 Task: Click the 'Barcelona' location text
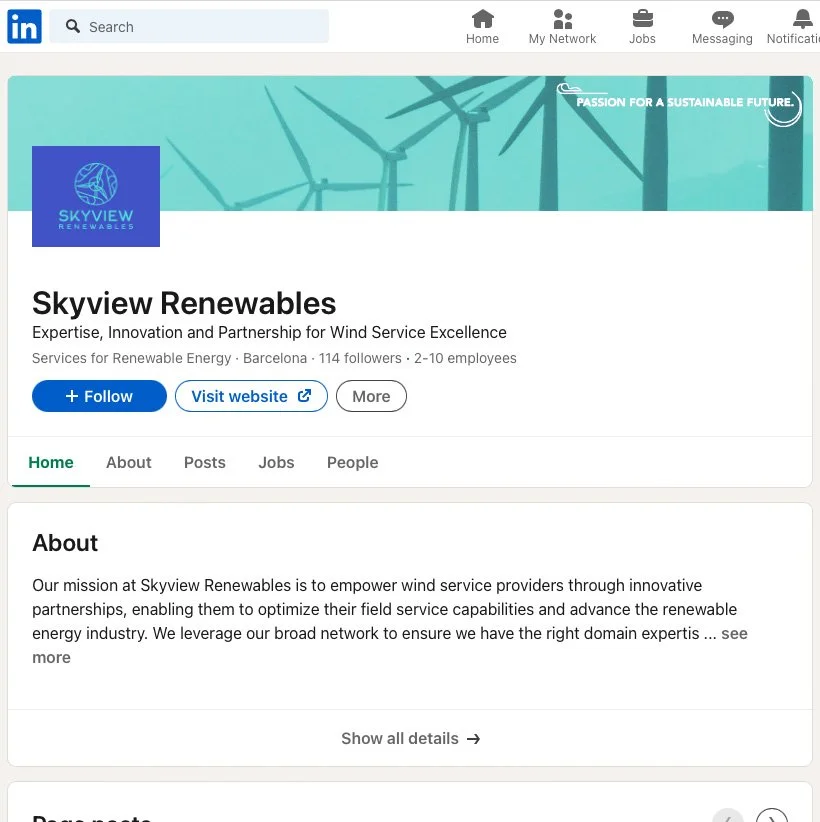(275, 358)
